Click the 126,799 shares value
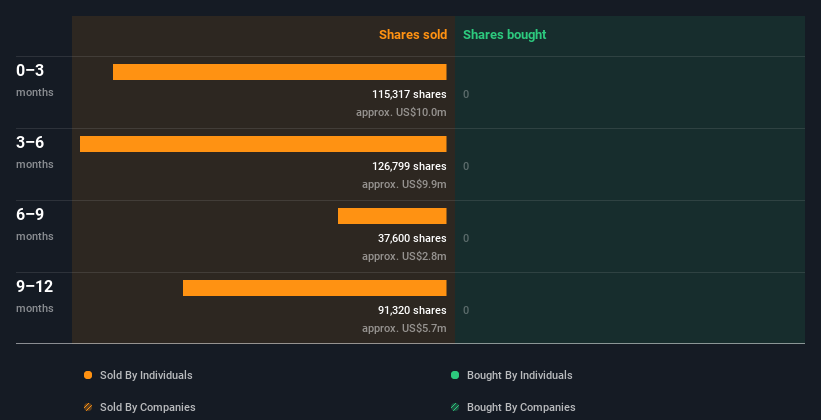Screen dimensions: 821x420 409,166
